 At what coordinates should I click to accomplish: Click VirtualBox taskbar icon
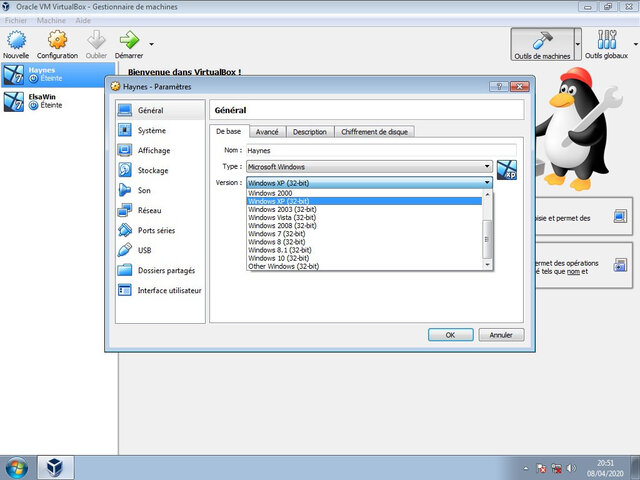tap(56, 468)
